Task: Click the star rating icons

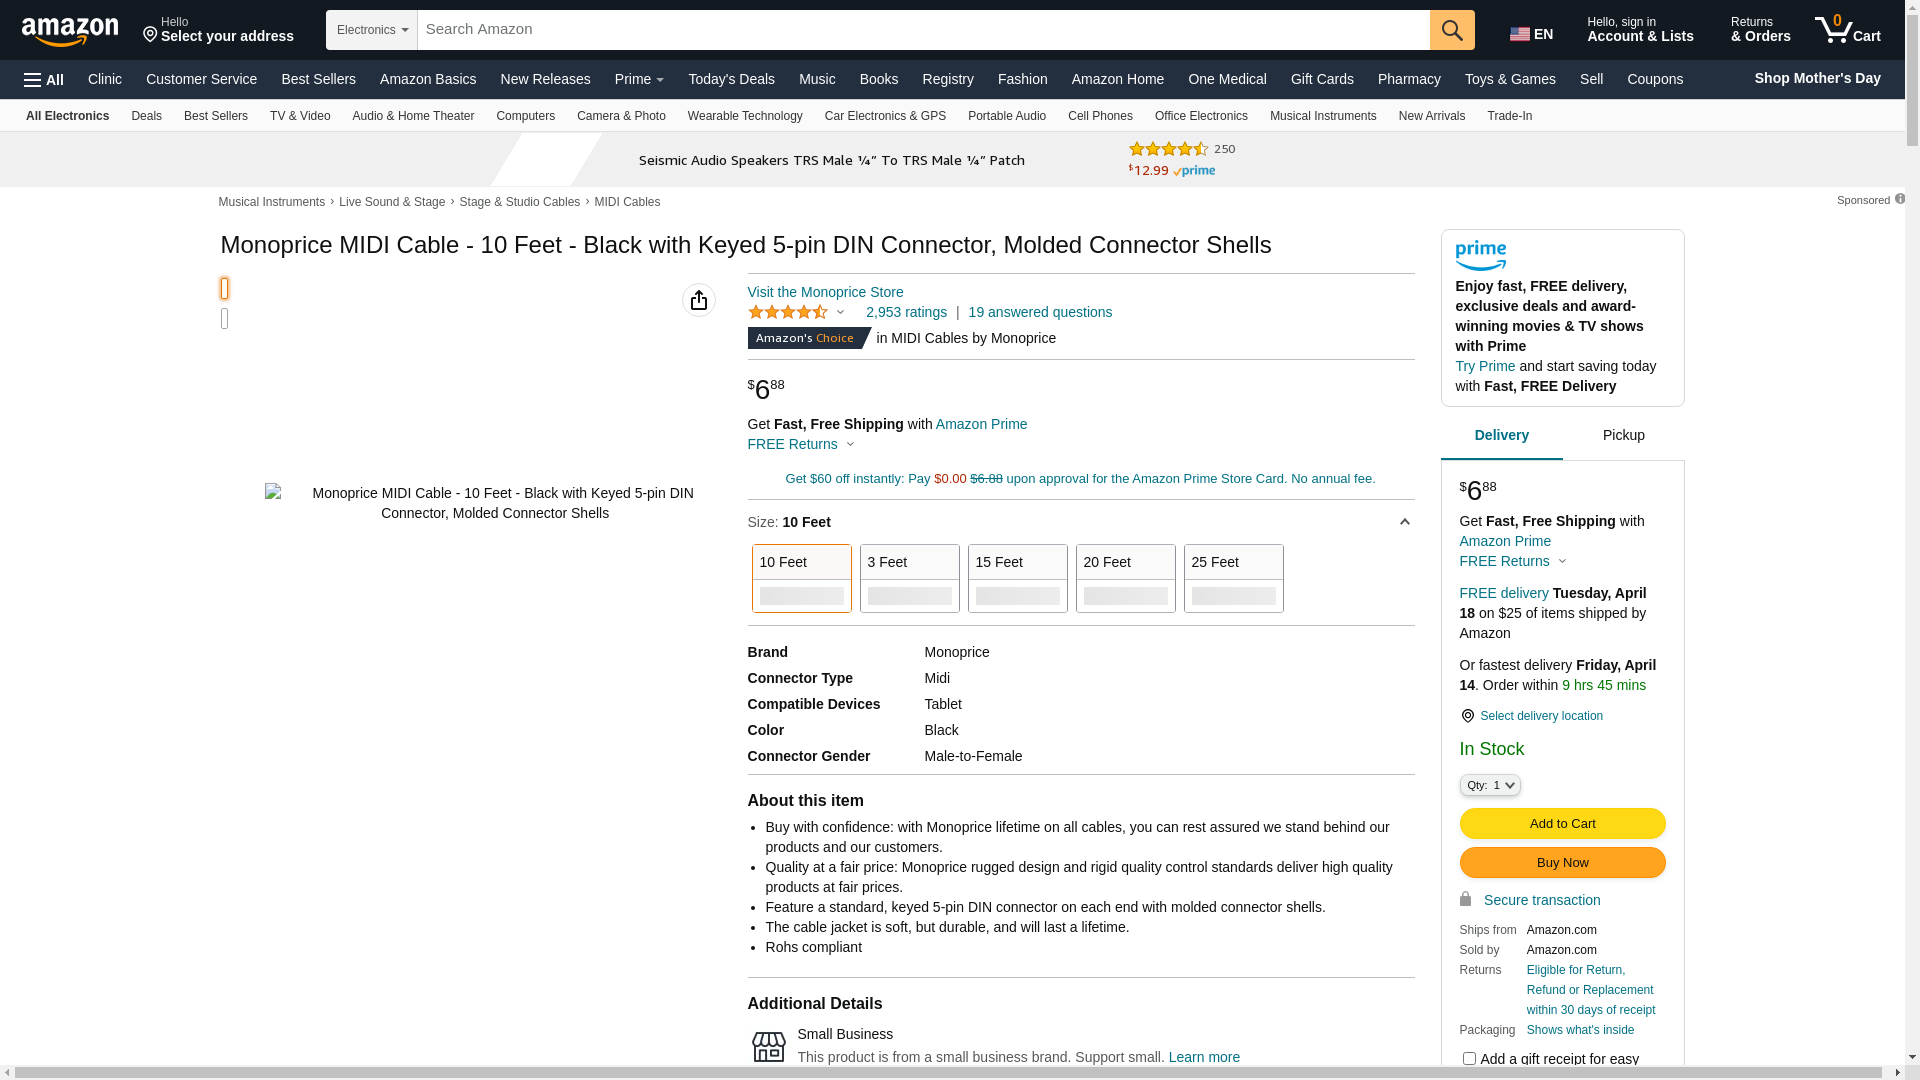Action: pyautogui.click(x=788, y=313)
